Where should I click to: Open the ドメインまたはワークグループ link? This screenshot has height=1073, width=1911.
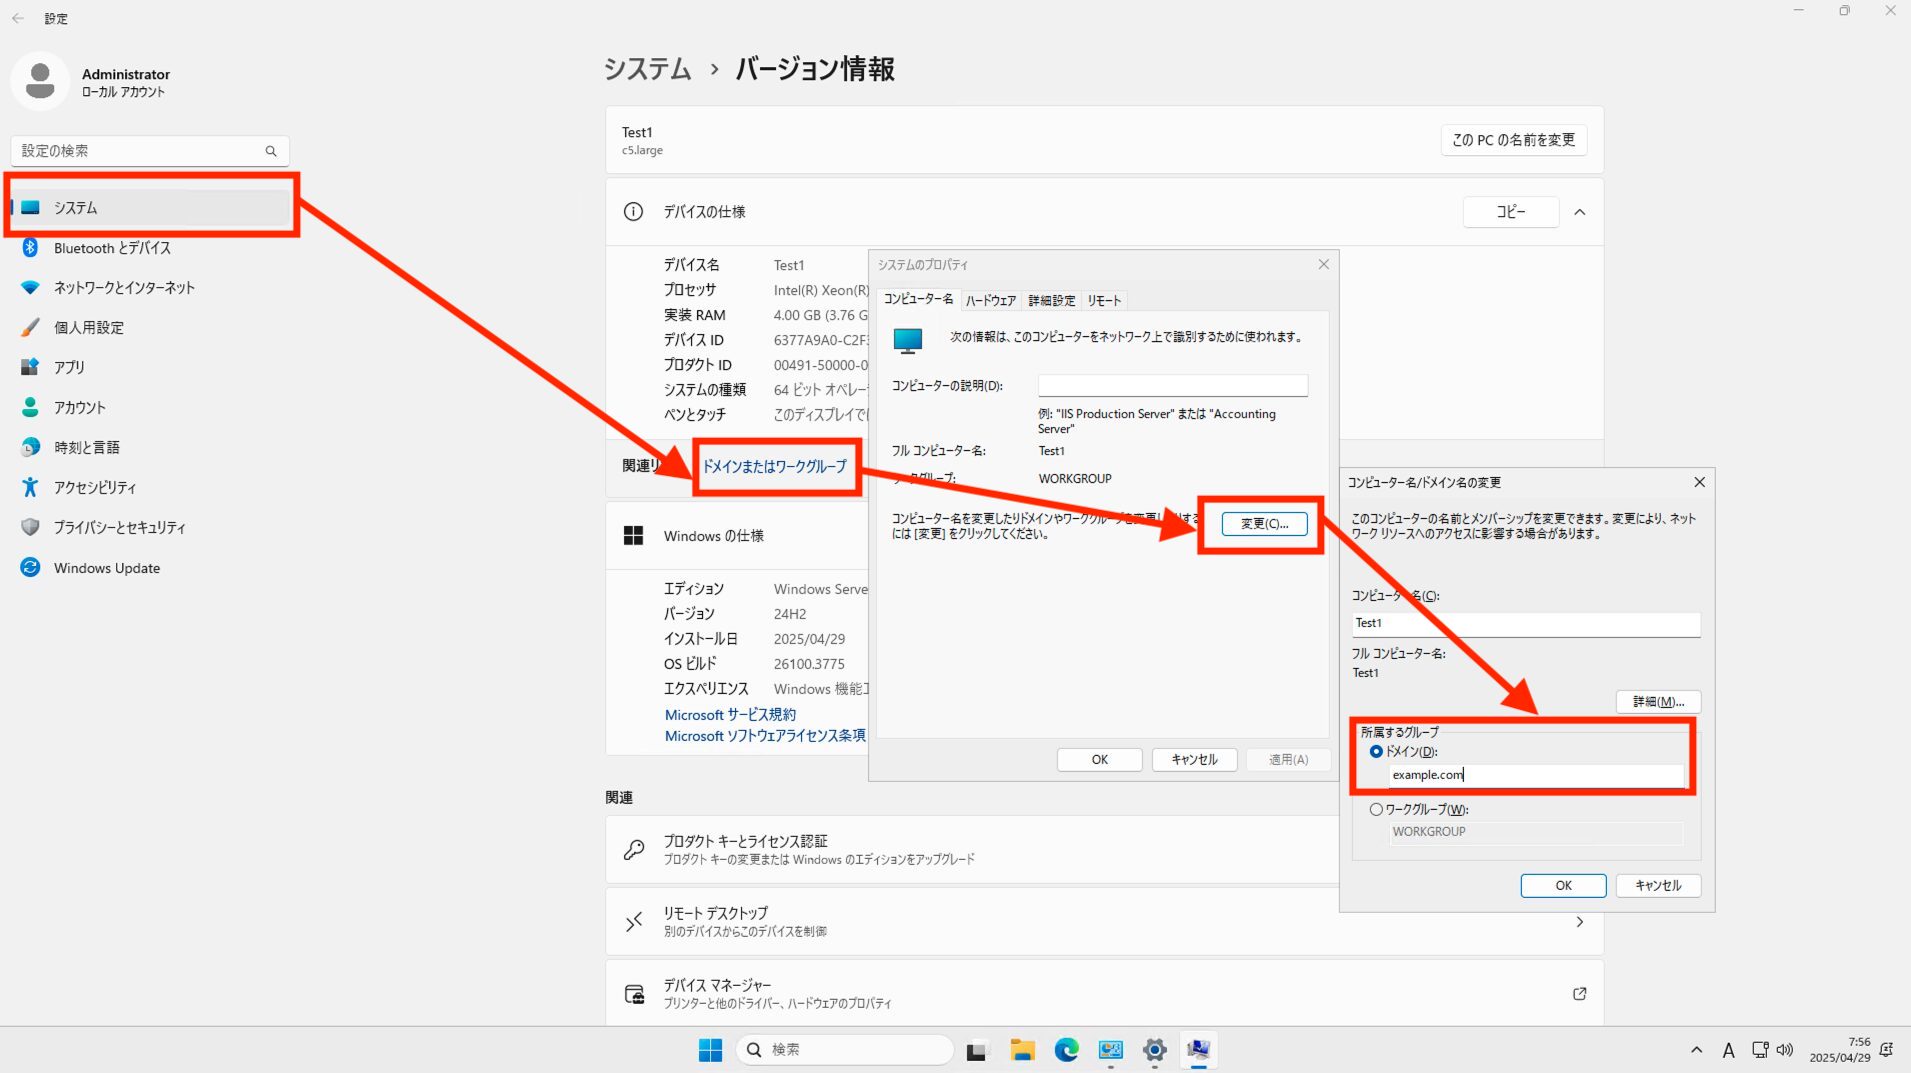[x=774, y=467]
